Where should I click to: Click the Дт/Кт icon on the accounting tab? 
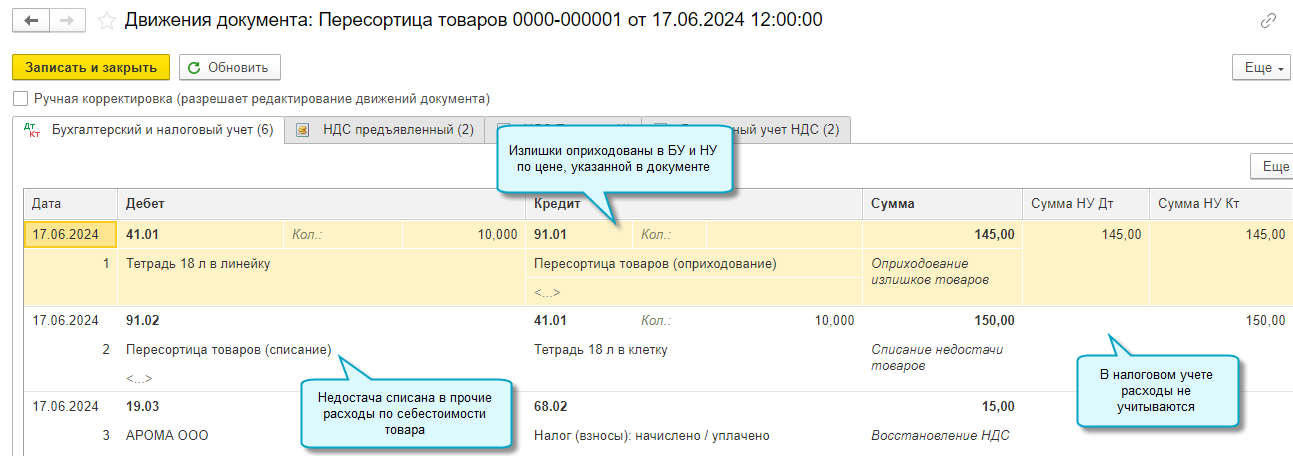(x=32, y=130)
